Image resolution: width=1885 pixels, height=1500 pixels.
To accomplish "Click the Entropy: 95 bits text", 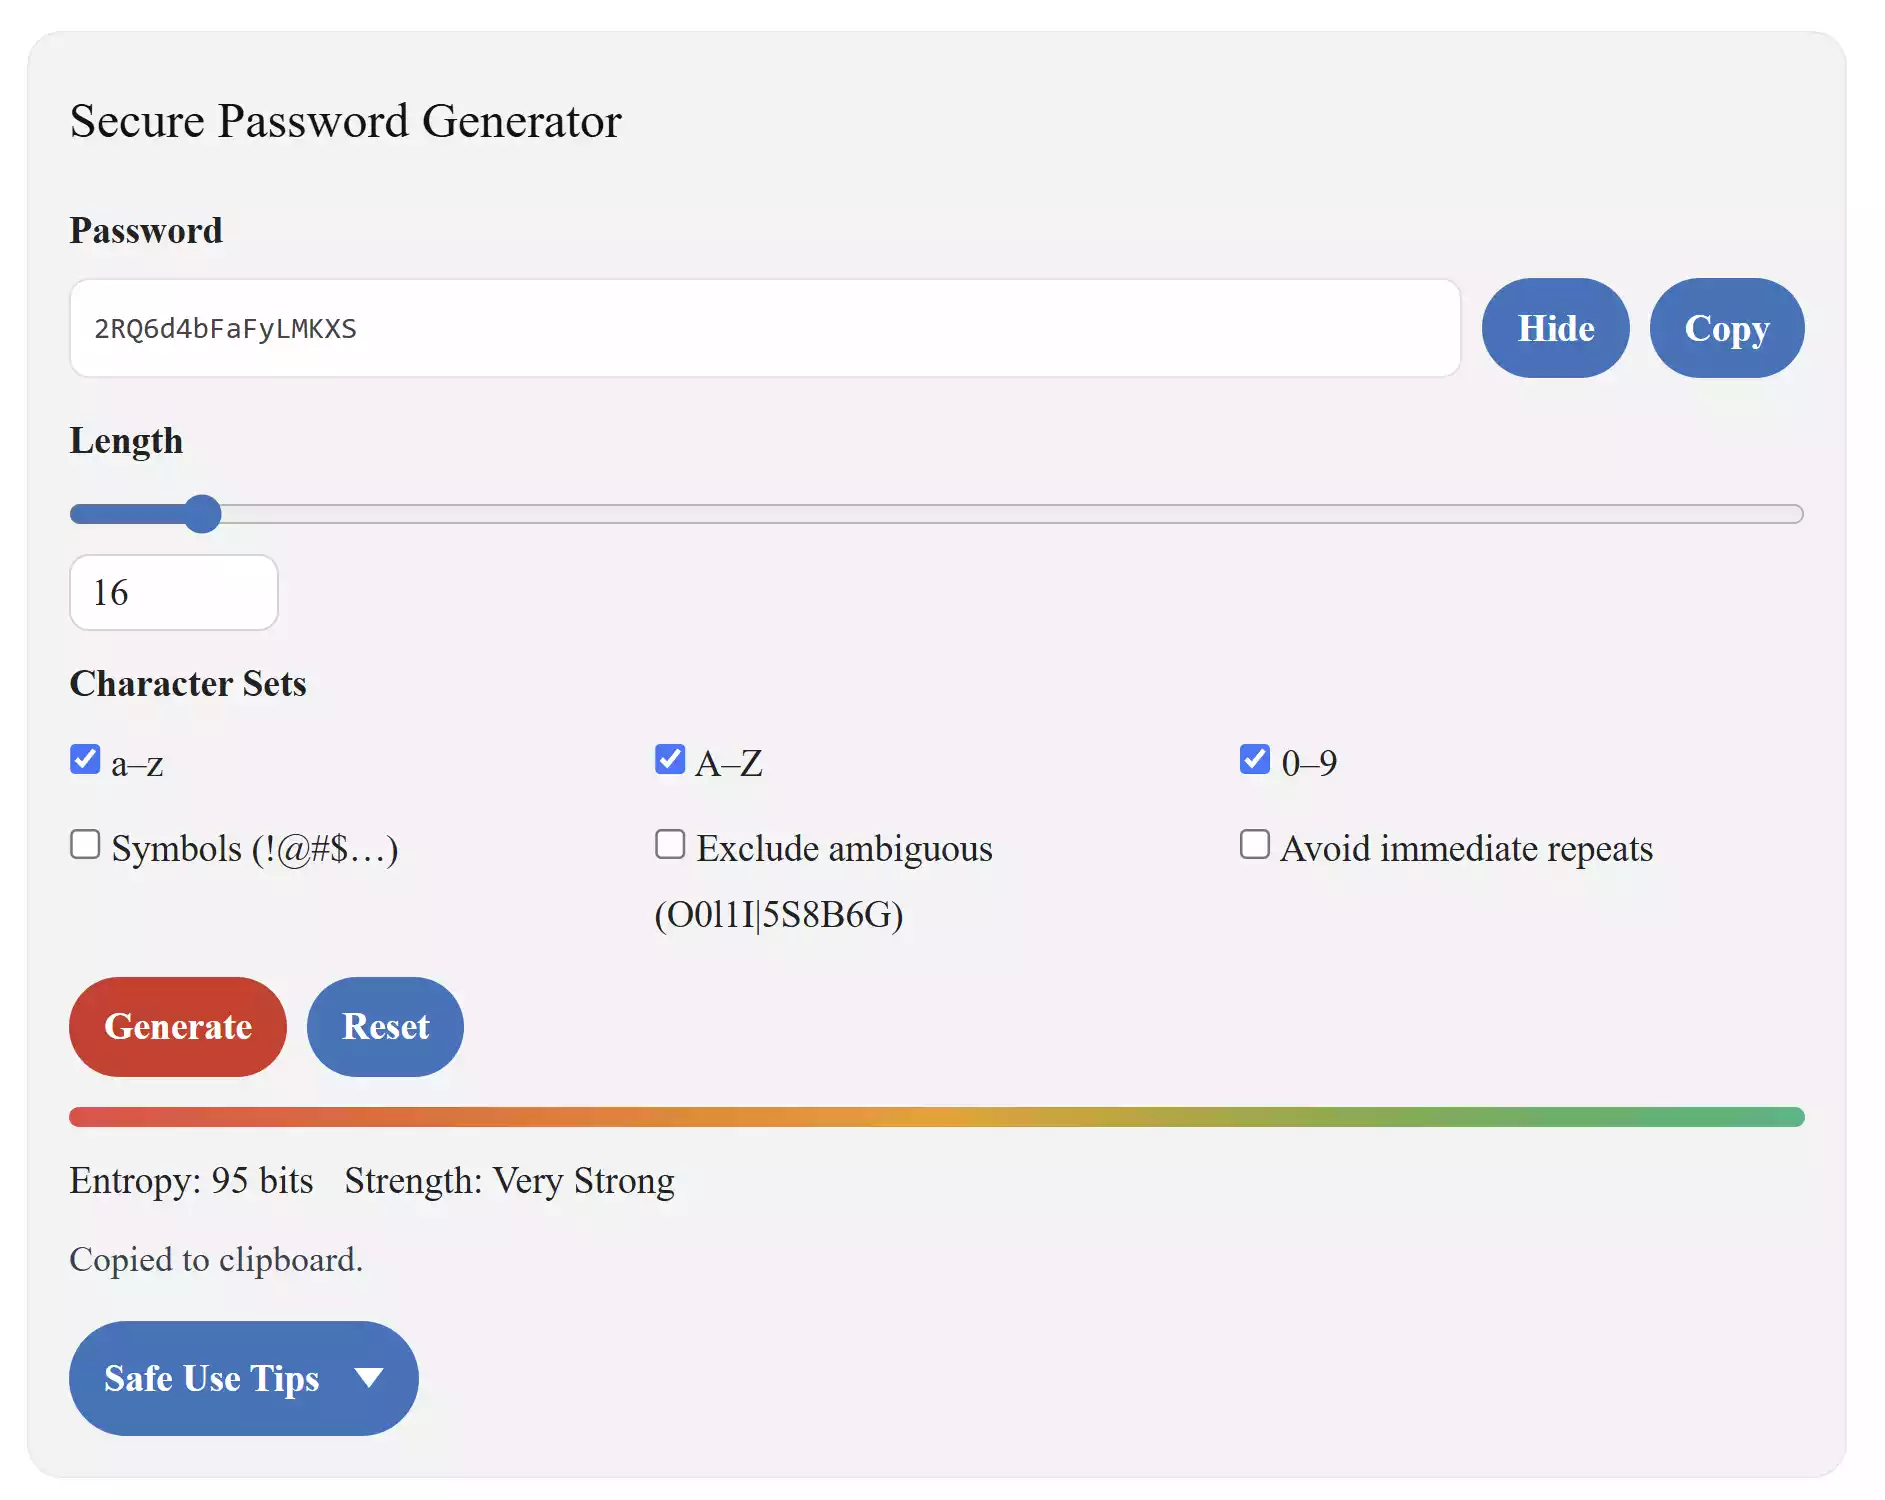I will (190, 1181).
